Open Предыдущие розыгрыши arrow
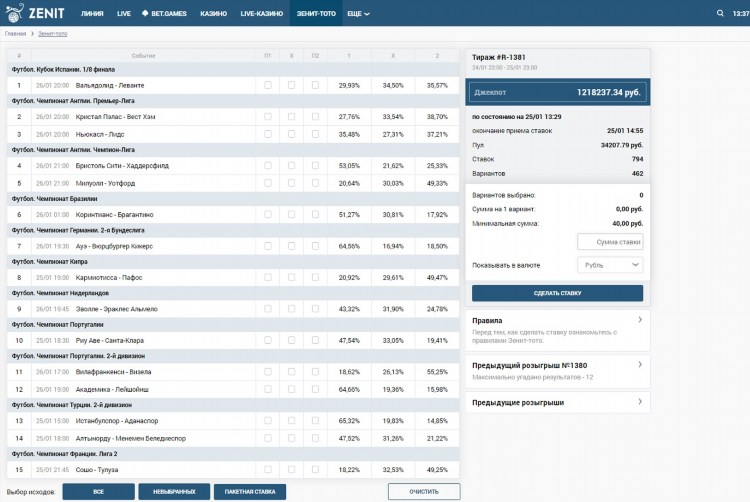 click(640, 402)
